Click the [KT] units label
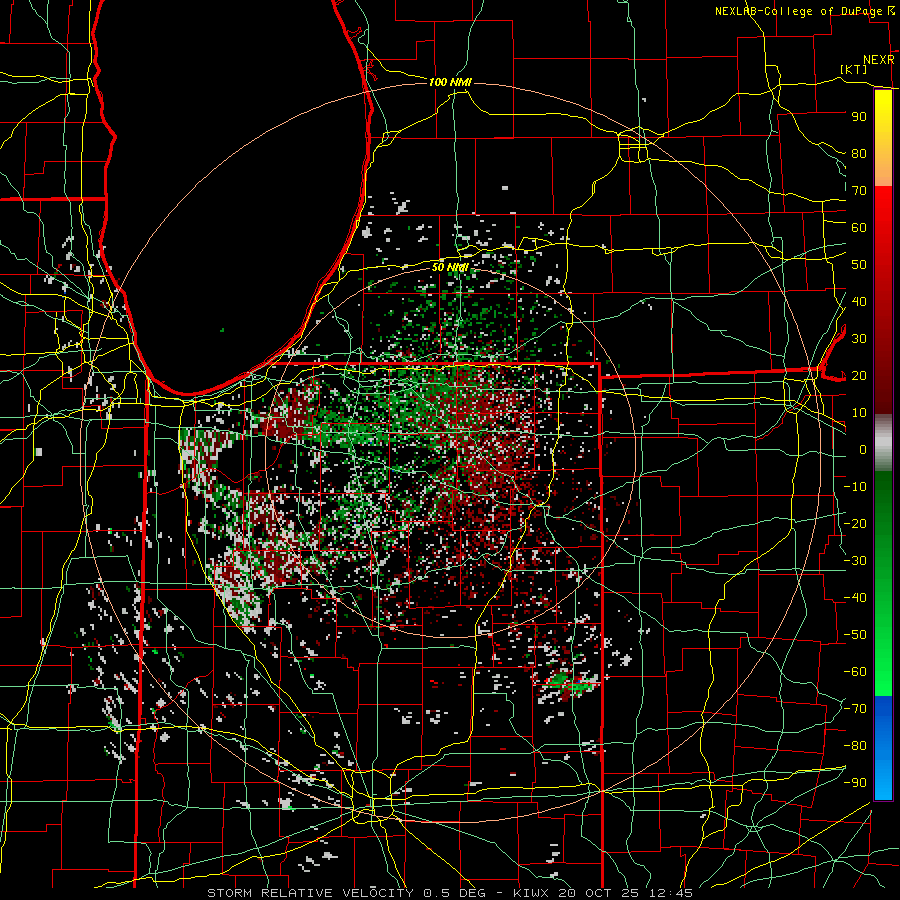 coord(854,69)
